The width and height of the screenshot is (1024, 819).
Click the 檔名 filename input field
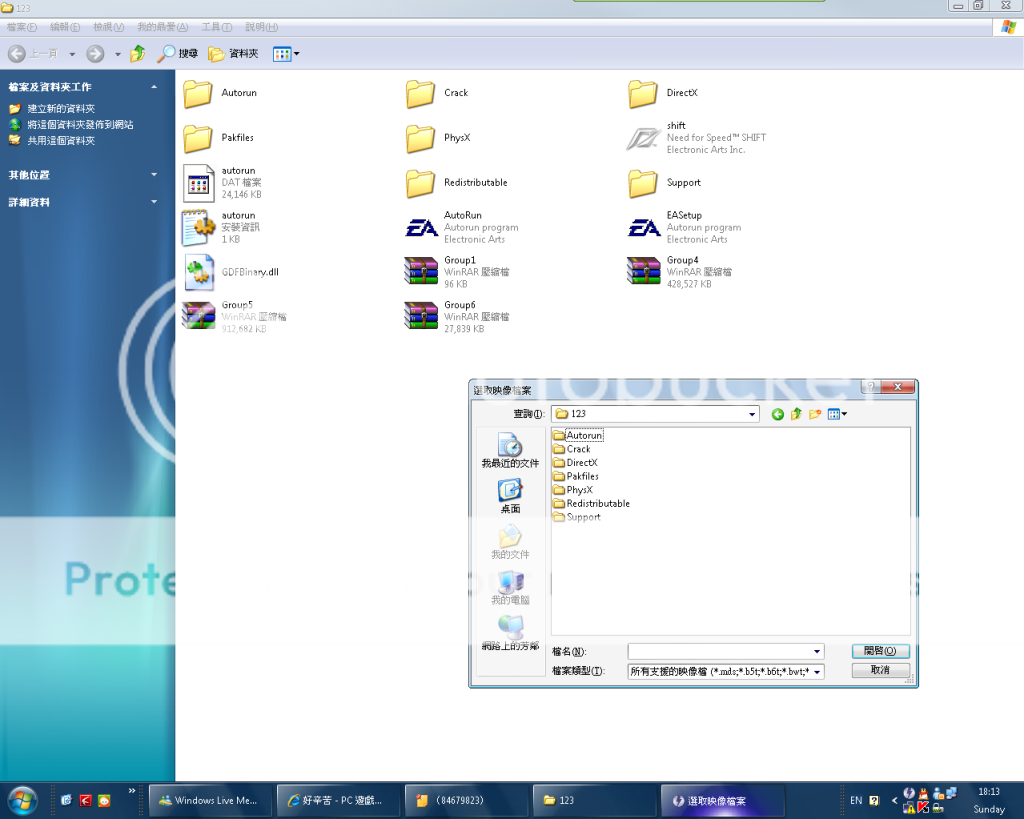click(x=720, y=651)
